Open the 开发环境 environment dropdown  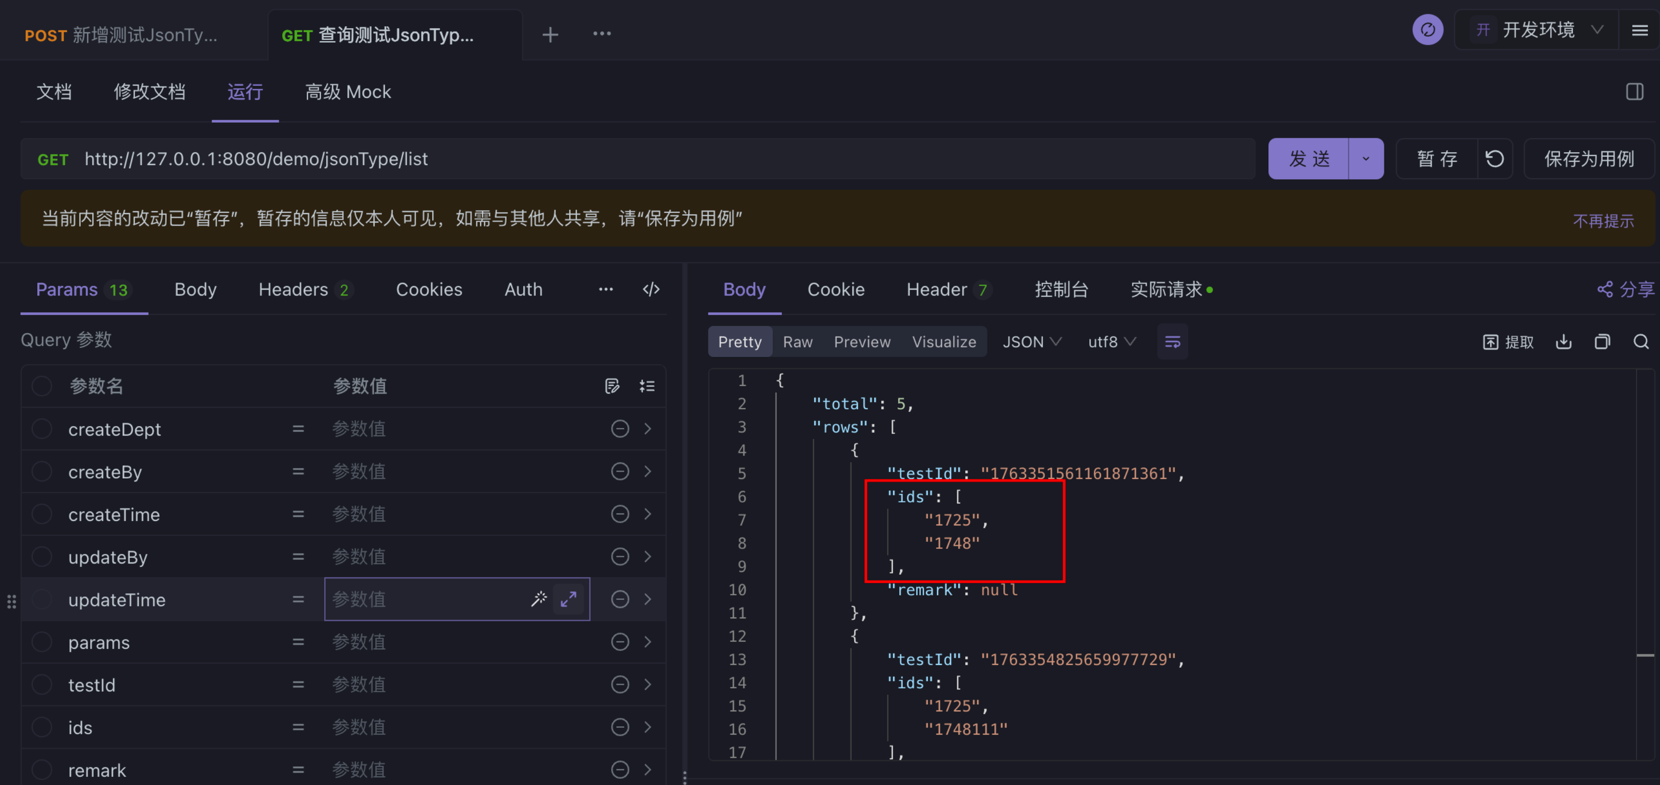pyautogui.click(x=1539, y=30)
